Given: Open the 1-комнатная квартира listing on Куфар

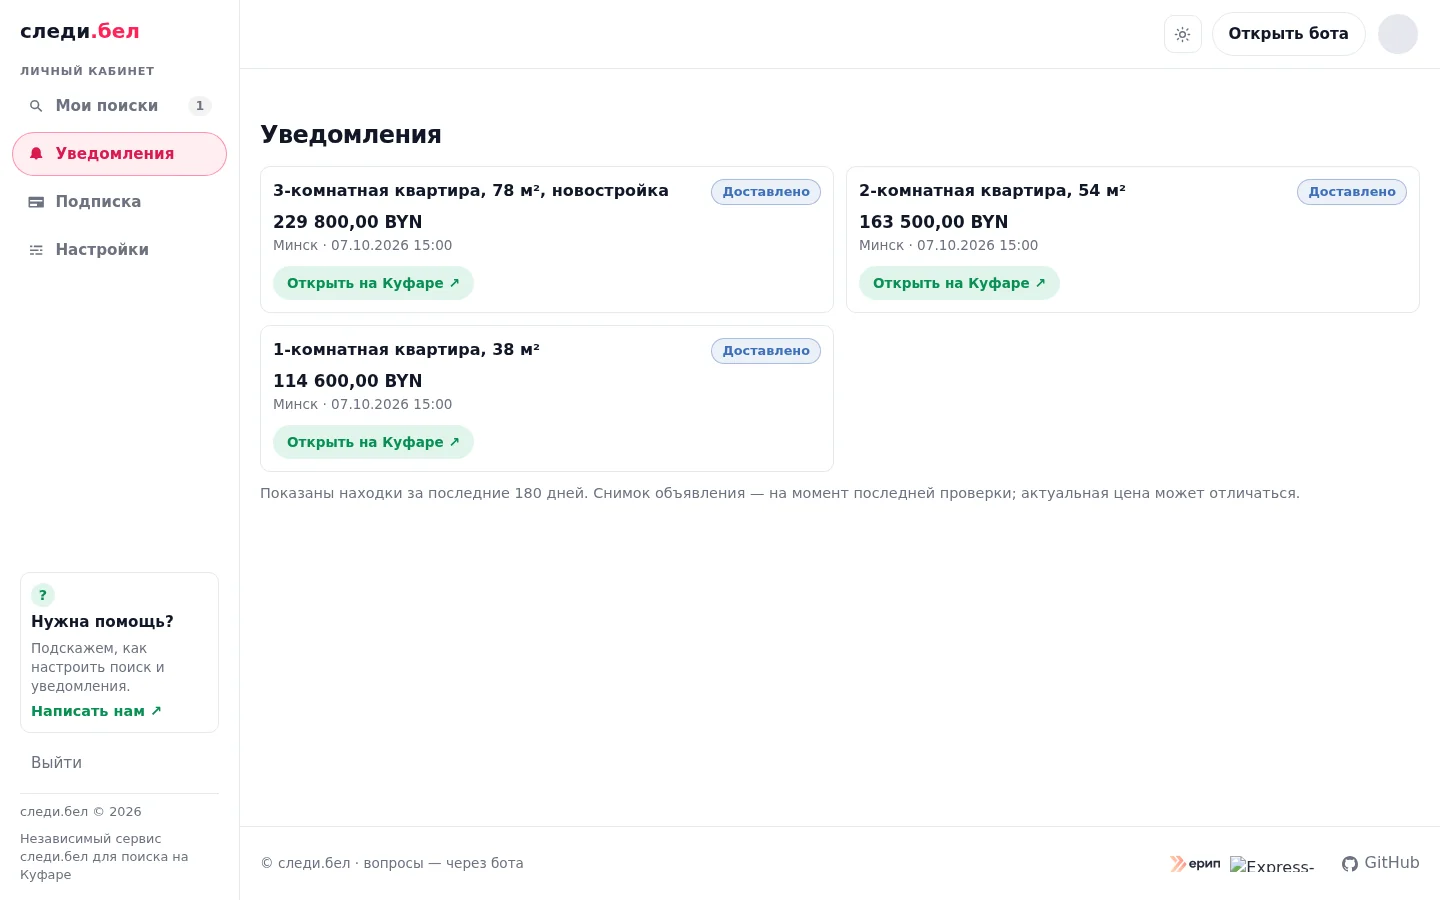Looking at the screenshot, I should [373, 442].
